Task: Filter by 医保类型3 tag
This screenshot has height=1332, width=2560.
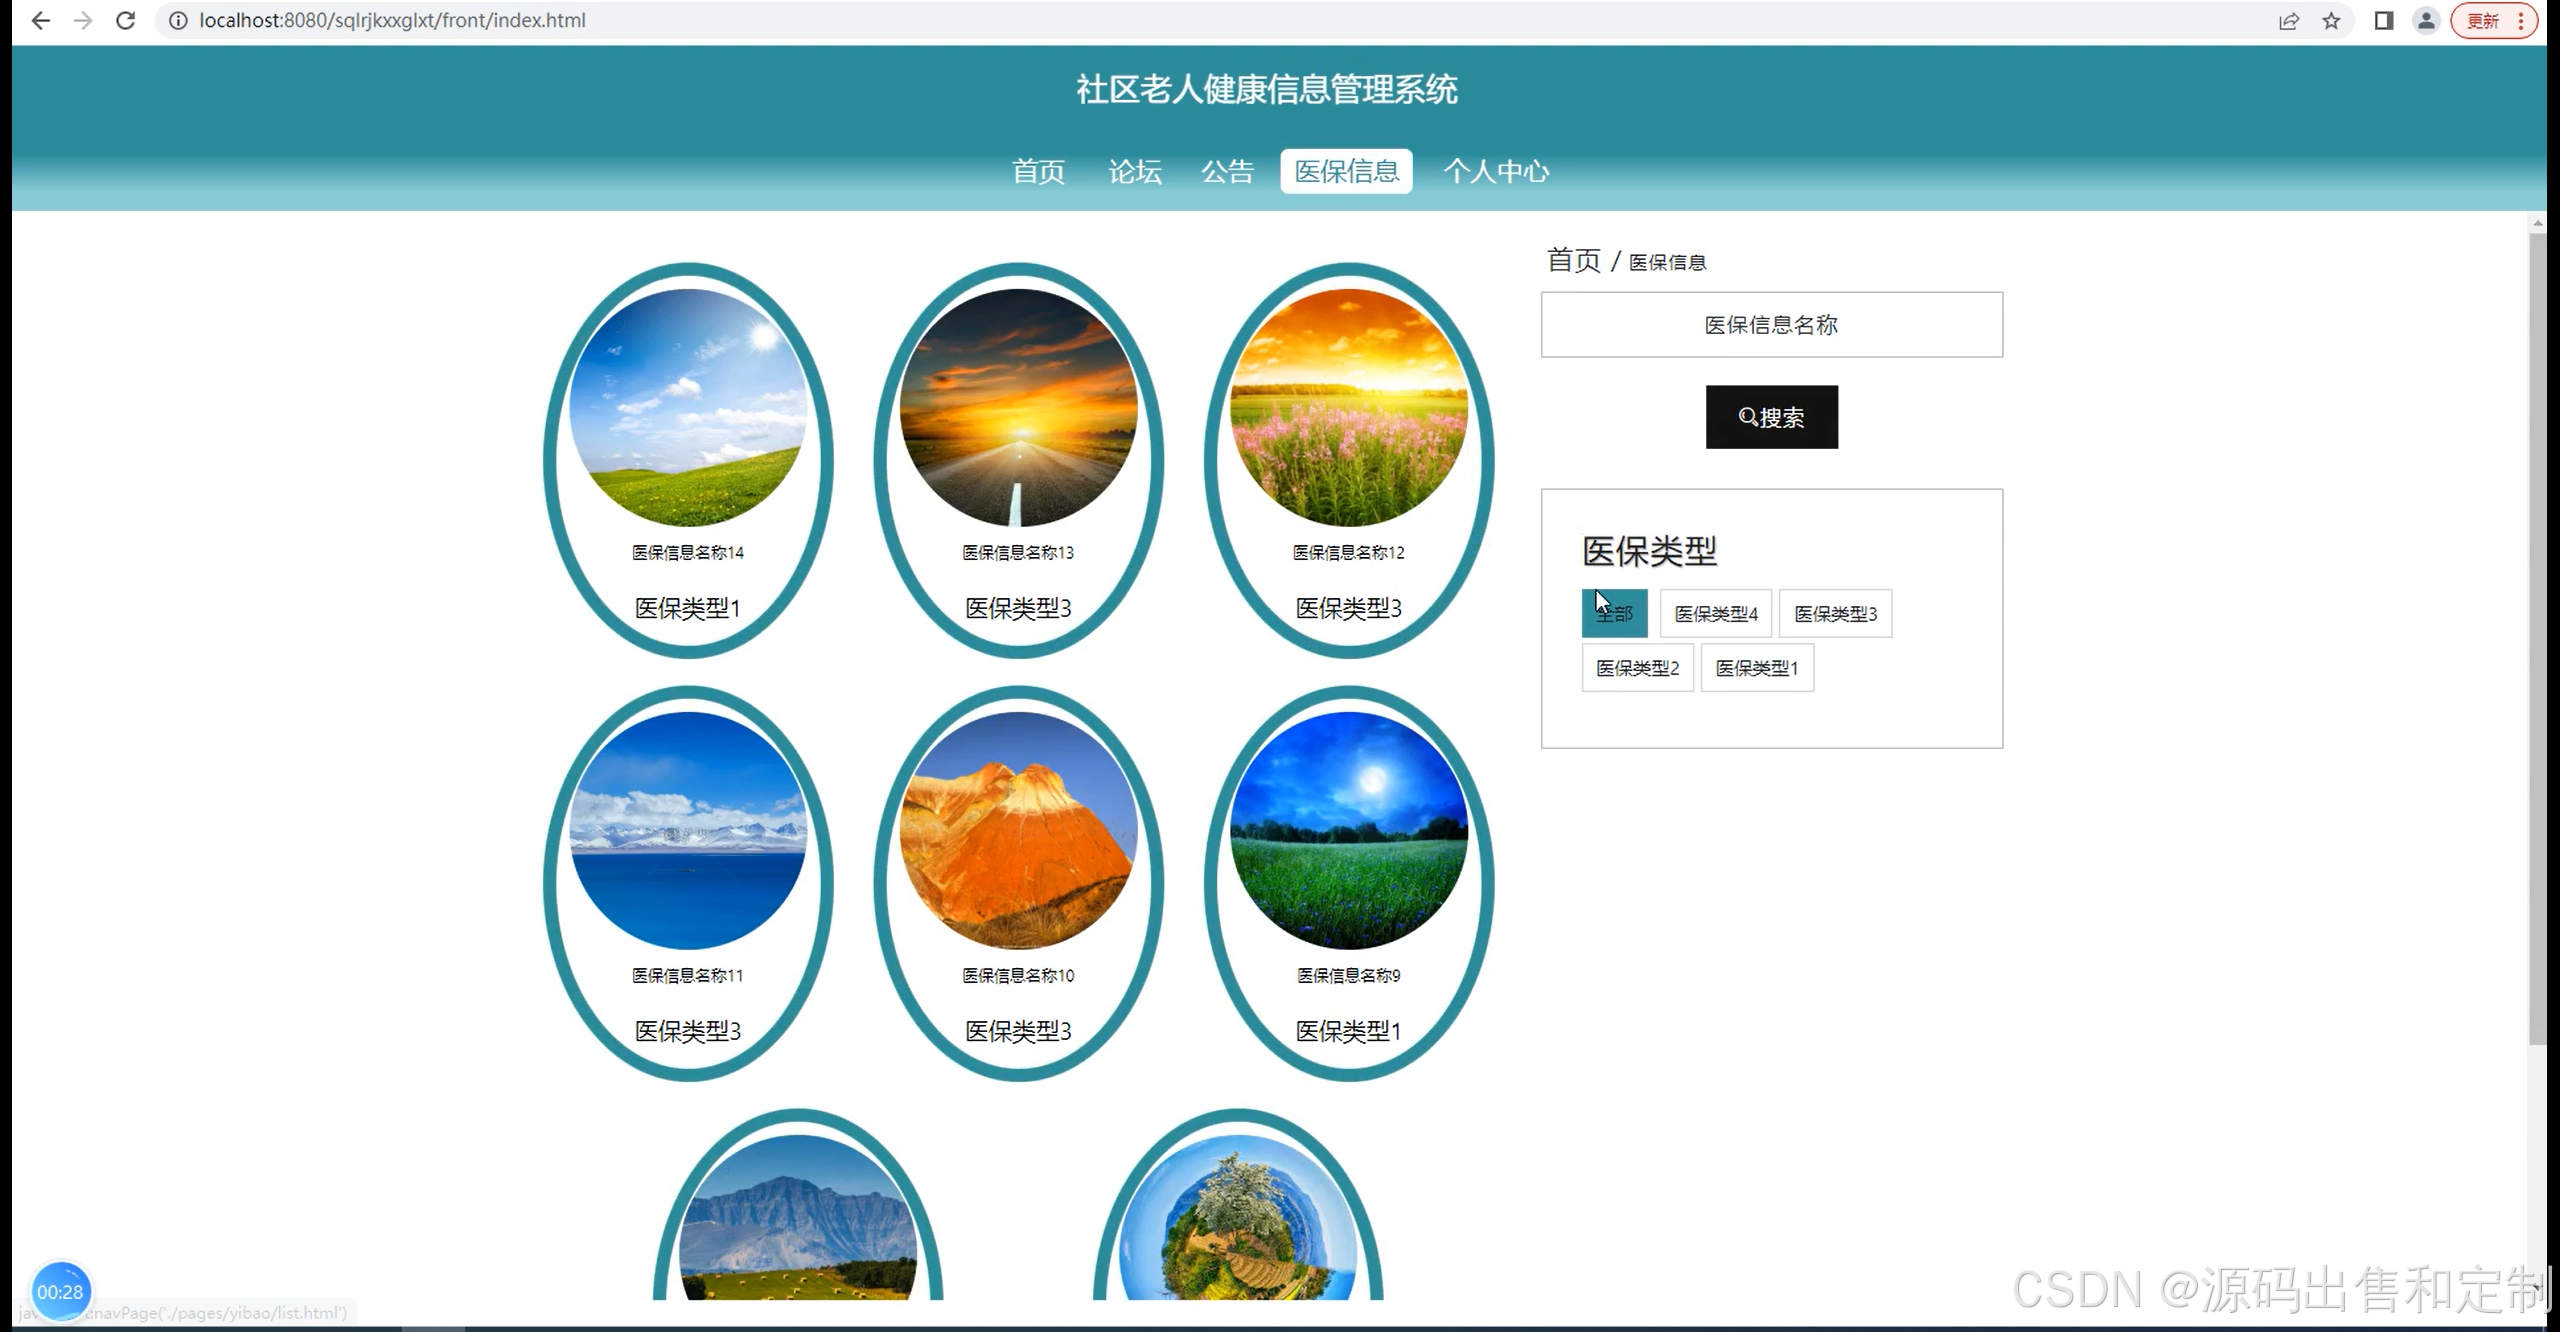Action: coord(1835,613)
